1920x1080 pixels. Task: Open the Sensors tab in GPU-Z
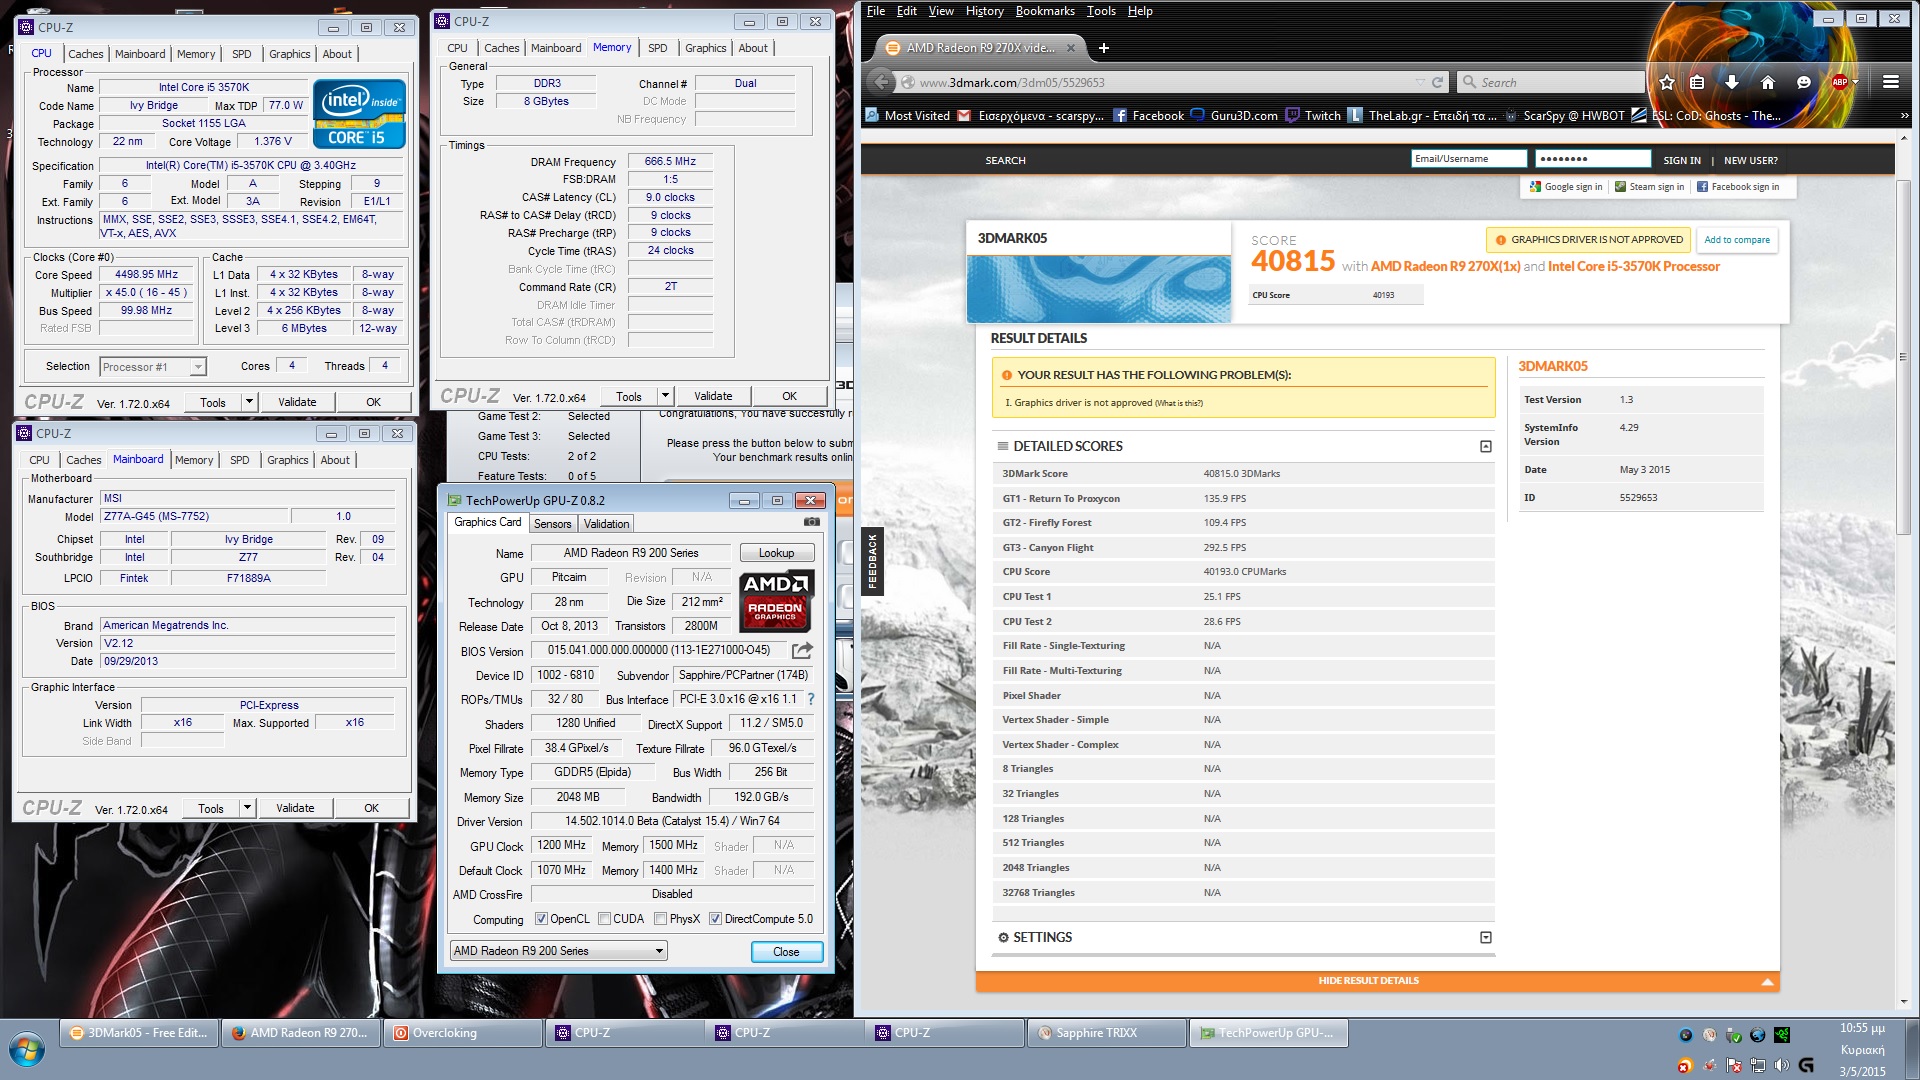click(x=552, y=523)
